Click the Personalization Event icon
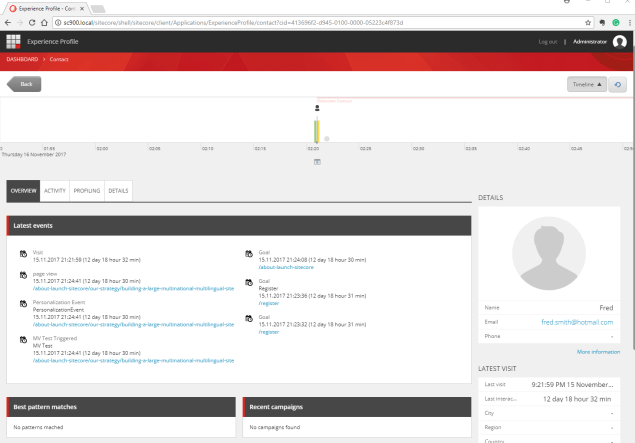The width and height of the screenshot is (635, 443). 23,303
